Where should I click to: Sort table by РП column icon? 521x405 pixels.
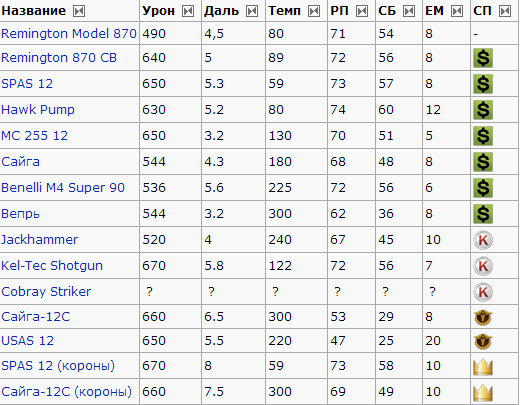click(362, 11)
